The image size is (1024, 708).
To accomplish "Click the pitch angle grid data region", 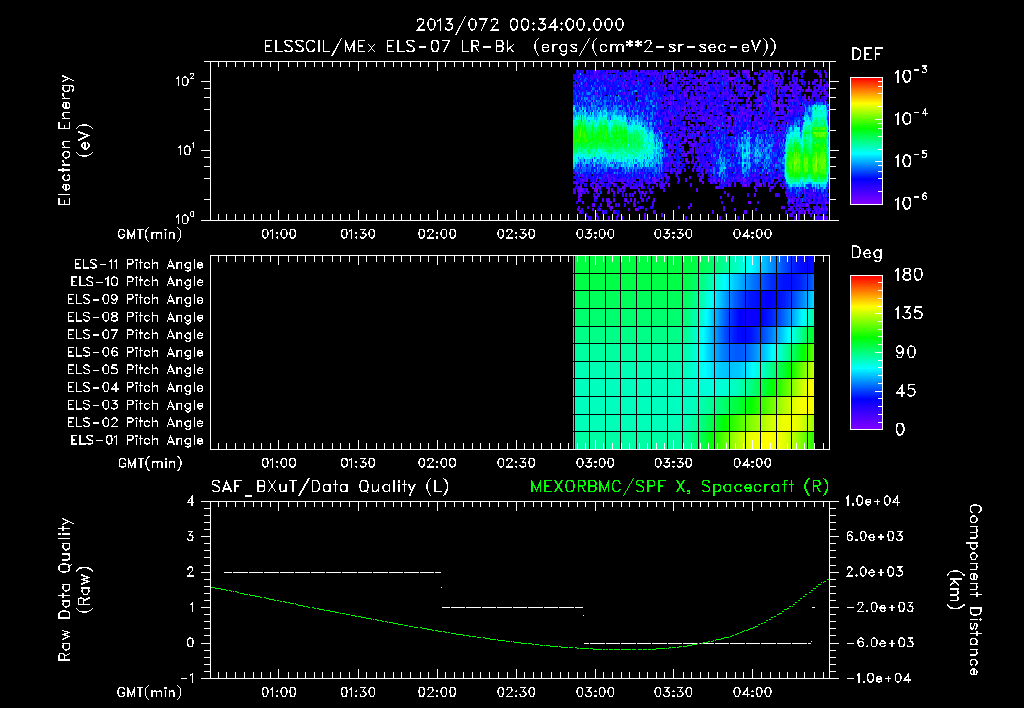I will (x=694, y=352).
